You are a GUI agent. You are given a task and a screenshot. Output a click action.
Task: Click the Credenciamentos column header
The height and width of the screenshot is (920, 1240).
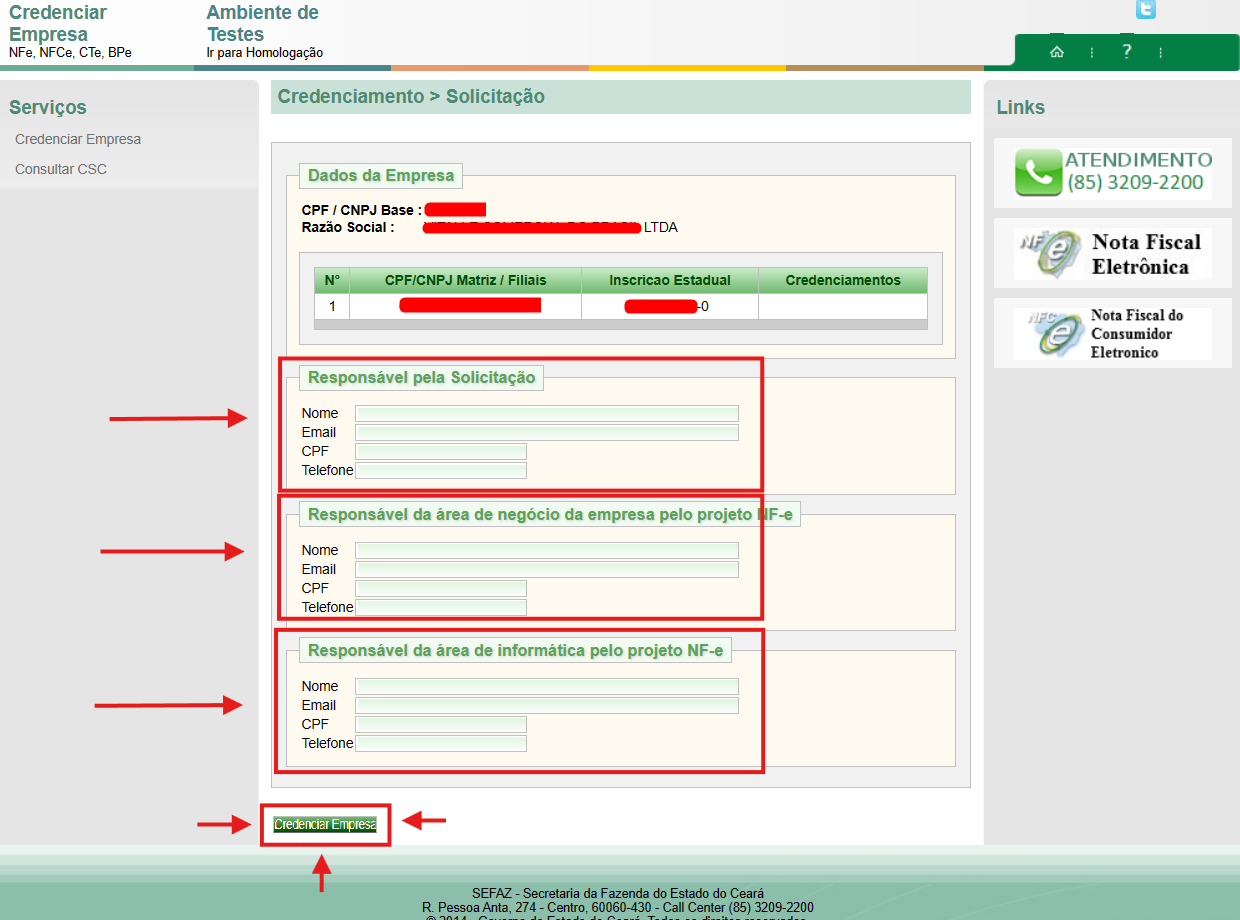[842, 280]
